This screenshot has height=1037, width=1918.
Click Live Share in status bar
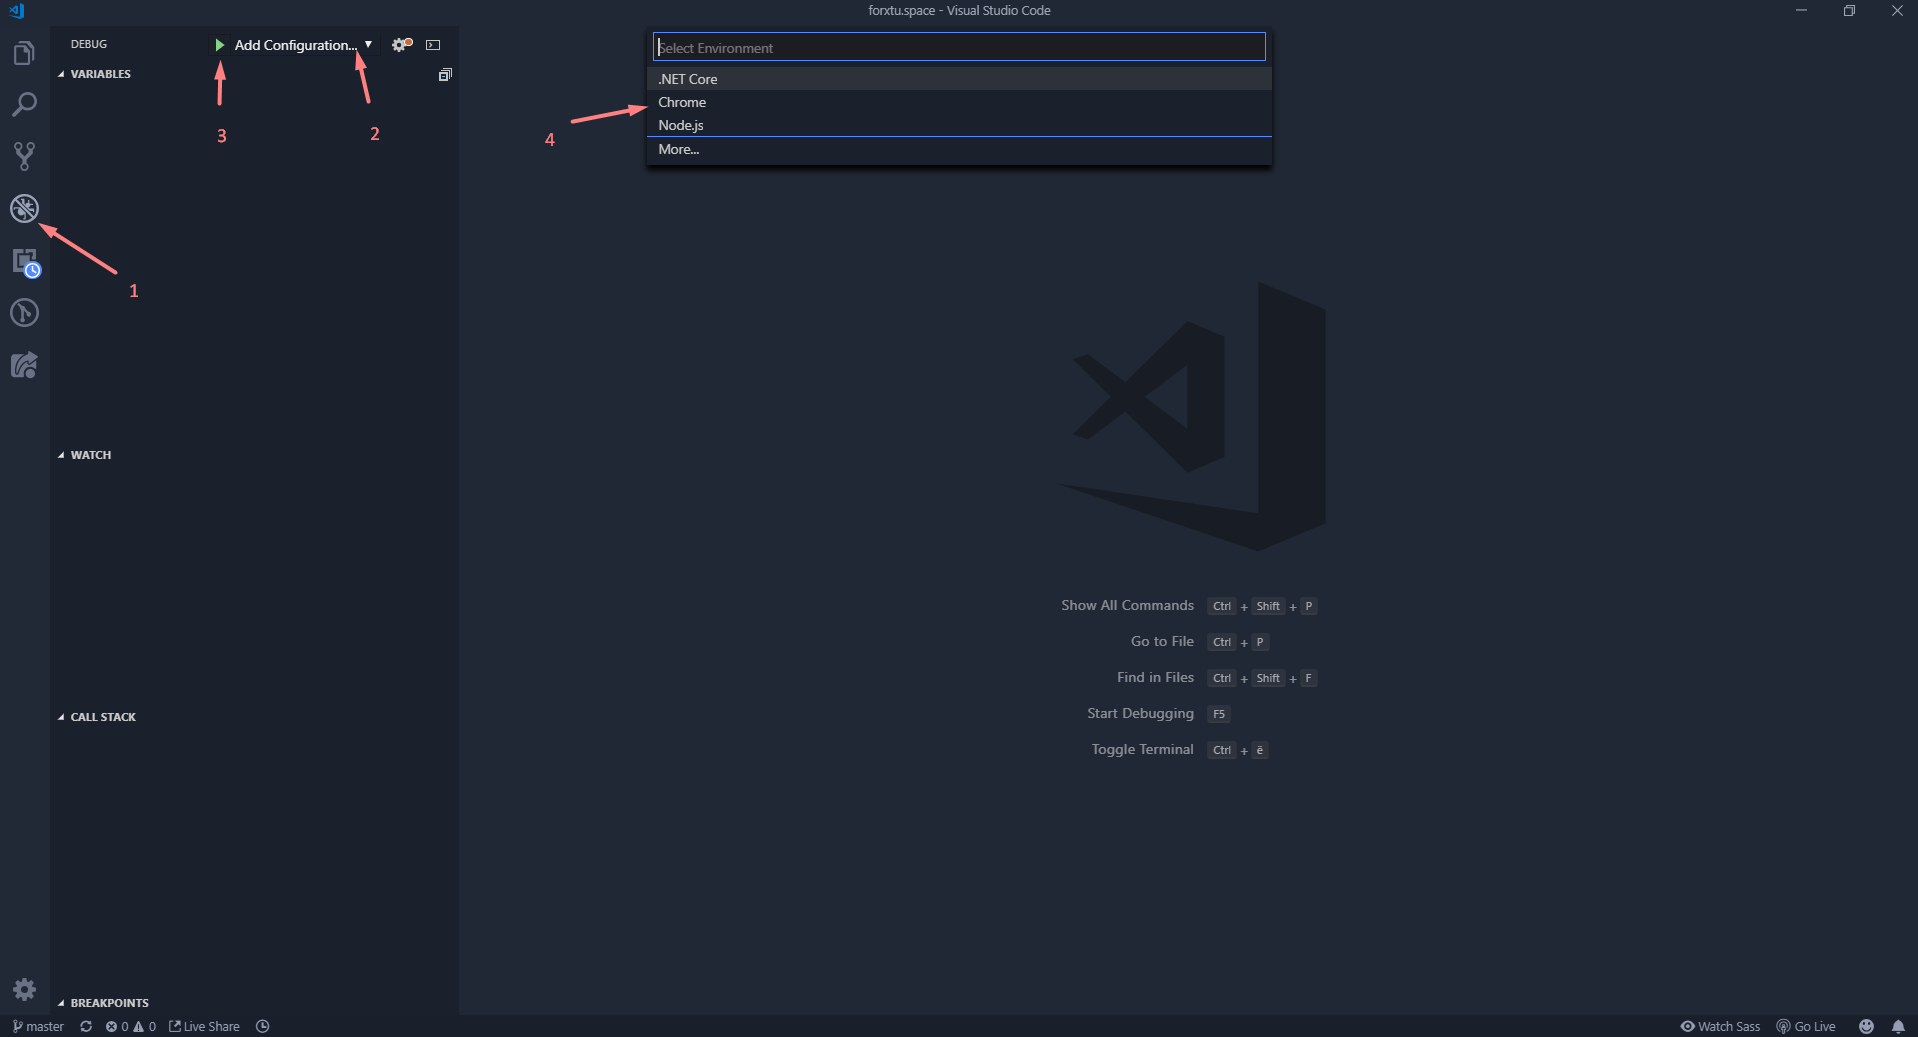click(x=204, y=1026)
